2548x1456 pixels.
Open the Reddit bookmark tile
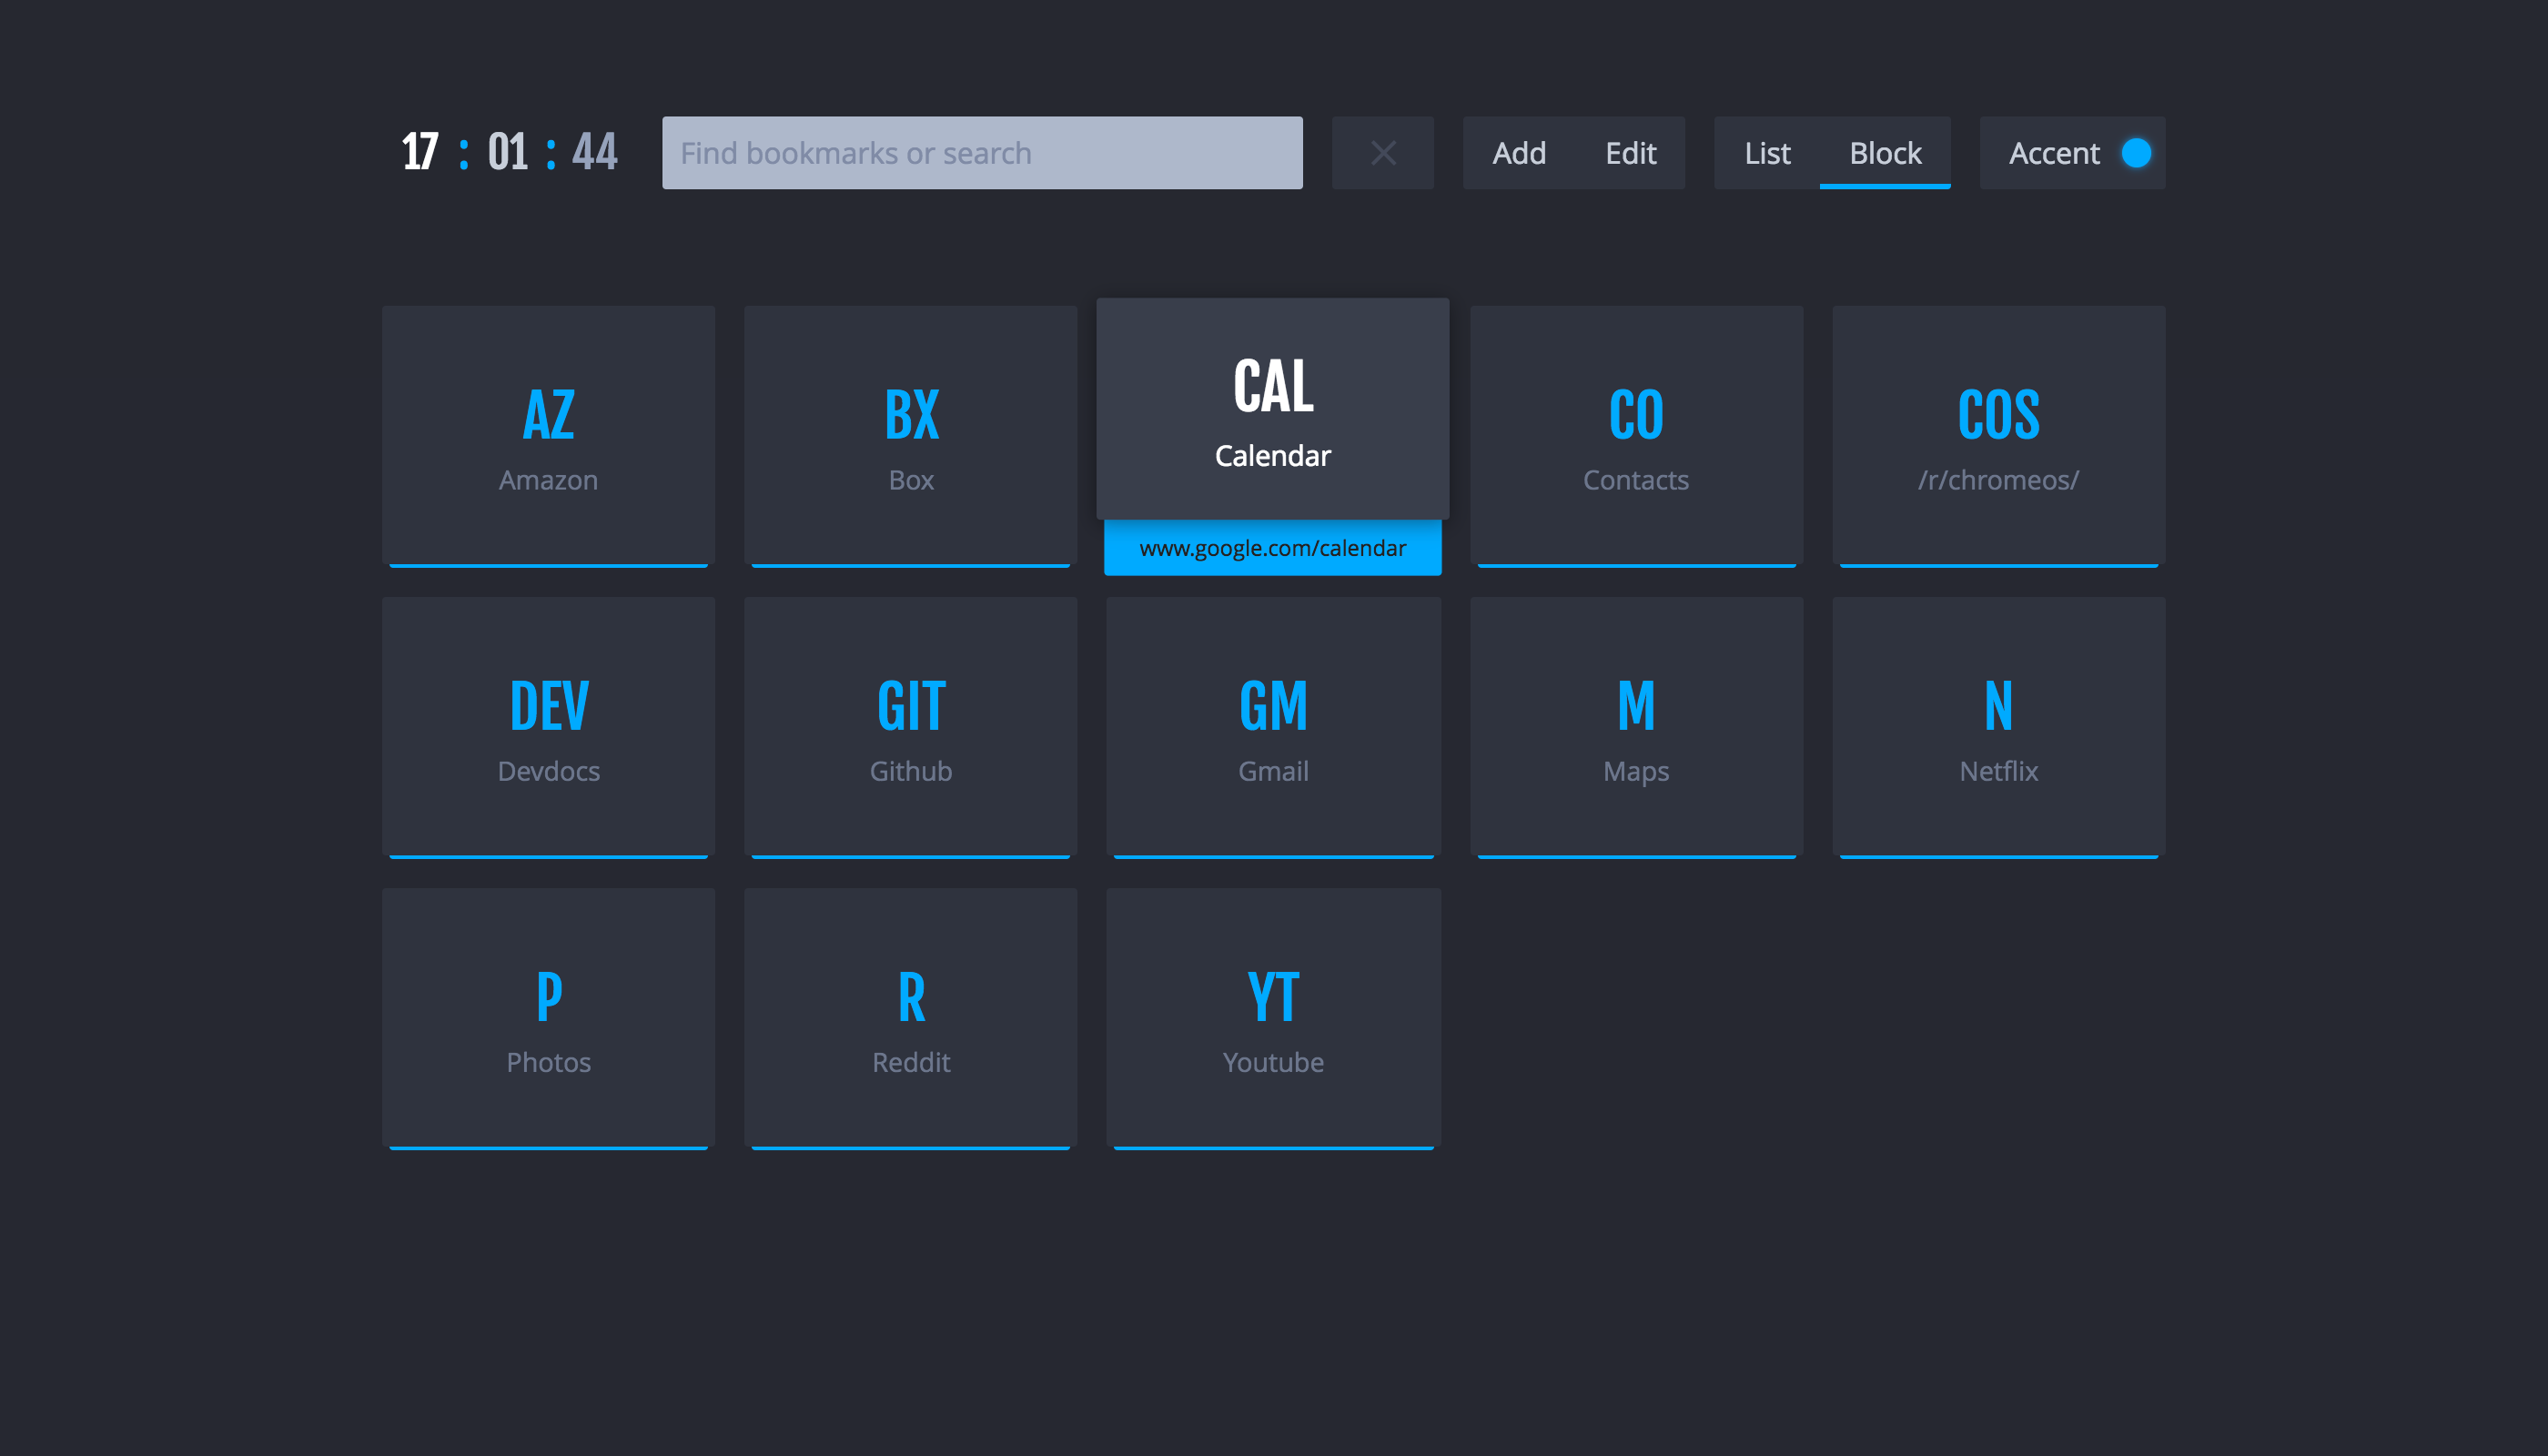[x=910, y=1018]
